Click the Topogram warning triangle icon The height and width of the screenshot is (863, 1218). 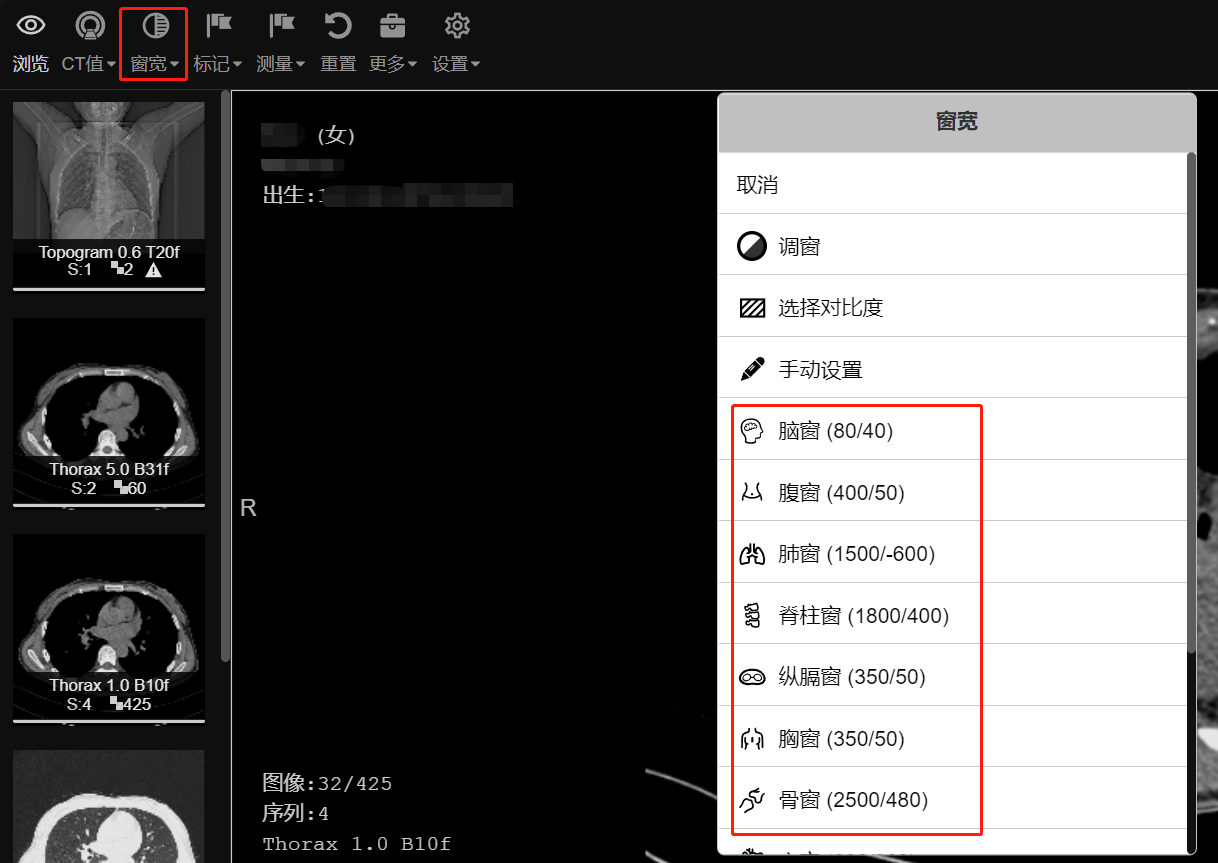(153, 270)
